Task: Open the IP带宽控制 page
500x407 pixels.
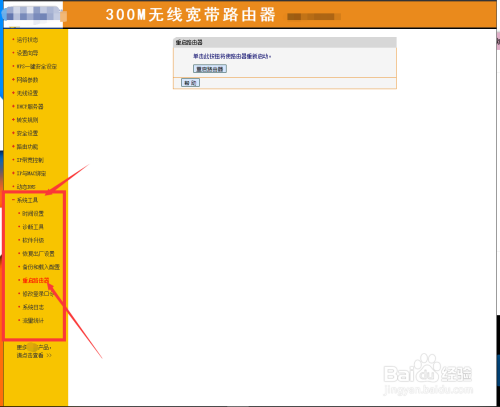Action: tap(30, 160)
